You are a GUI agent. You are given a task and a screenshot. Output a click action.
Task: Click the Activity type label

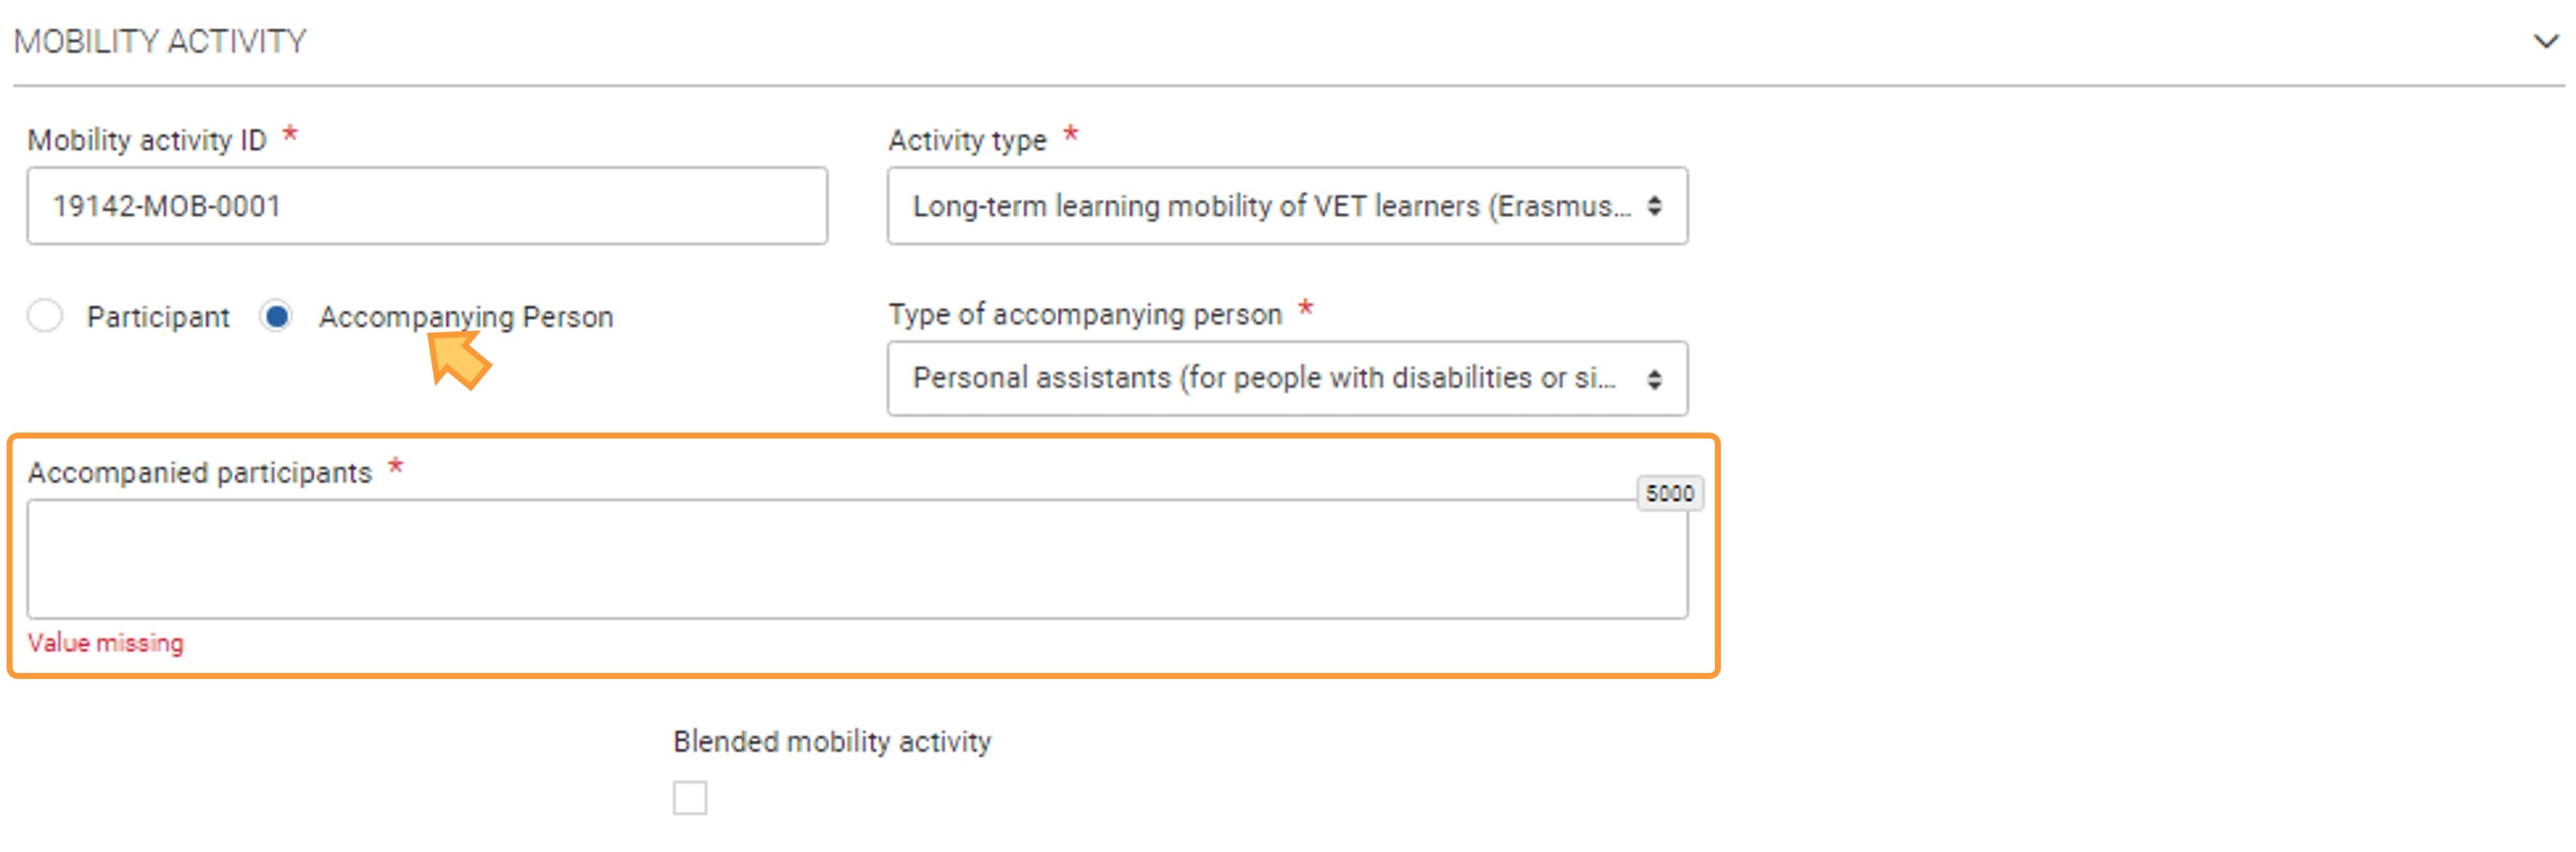[x=967, y=141]
